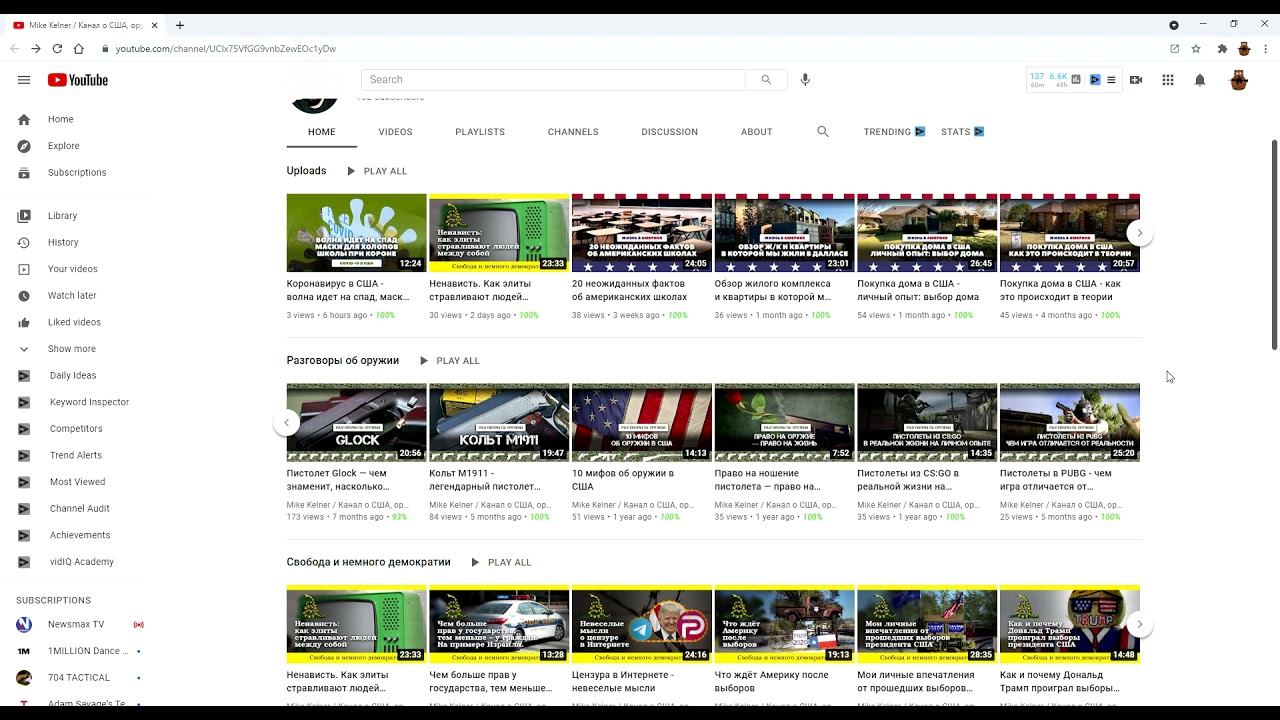The image size is (1280, 720).
Task: Show next videos in the Uploads row
Action: click(x=1139, y=233)
